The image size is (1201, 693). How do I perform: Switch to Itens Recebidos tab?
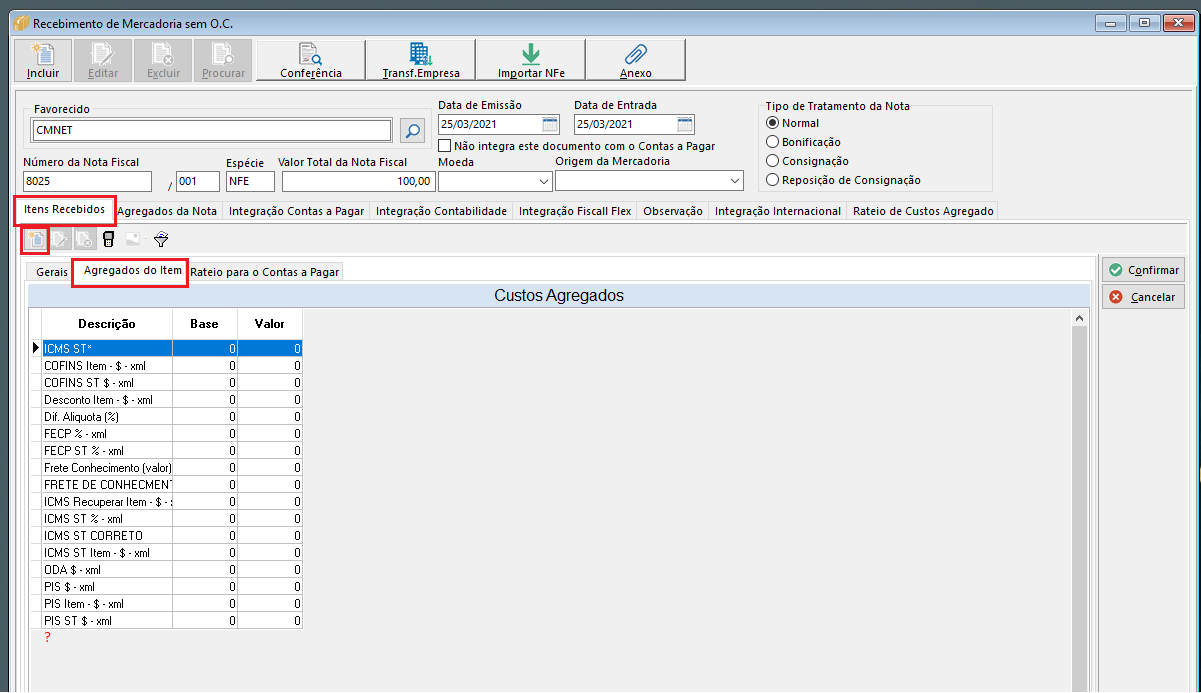click(x=64, y=210)
